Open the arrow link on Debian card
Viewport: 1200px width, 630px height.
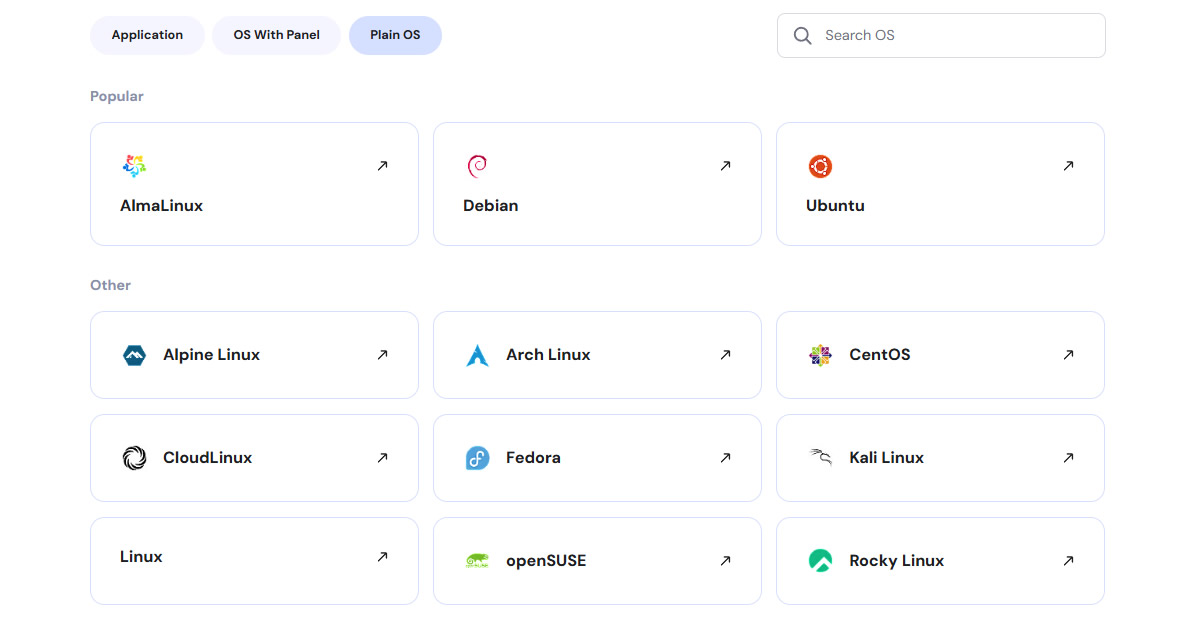pos(725,166)
